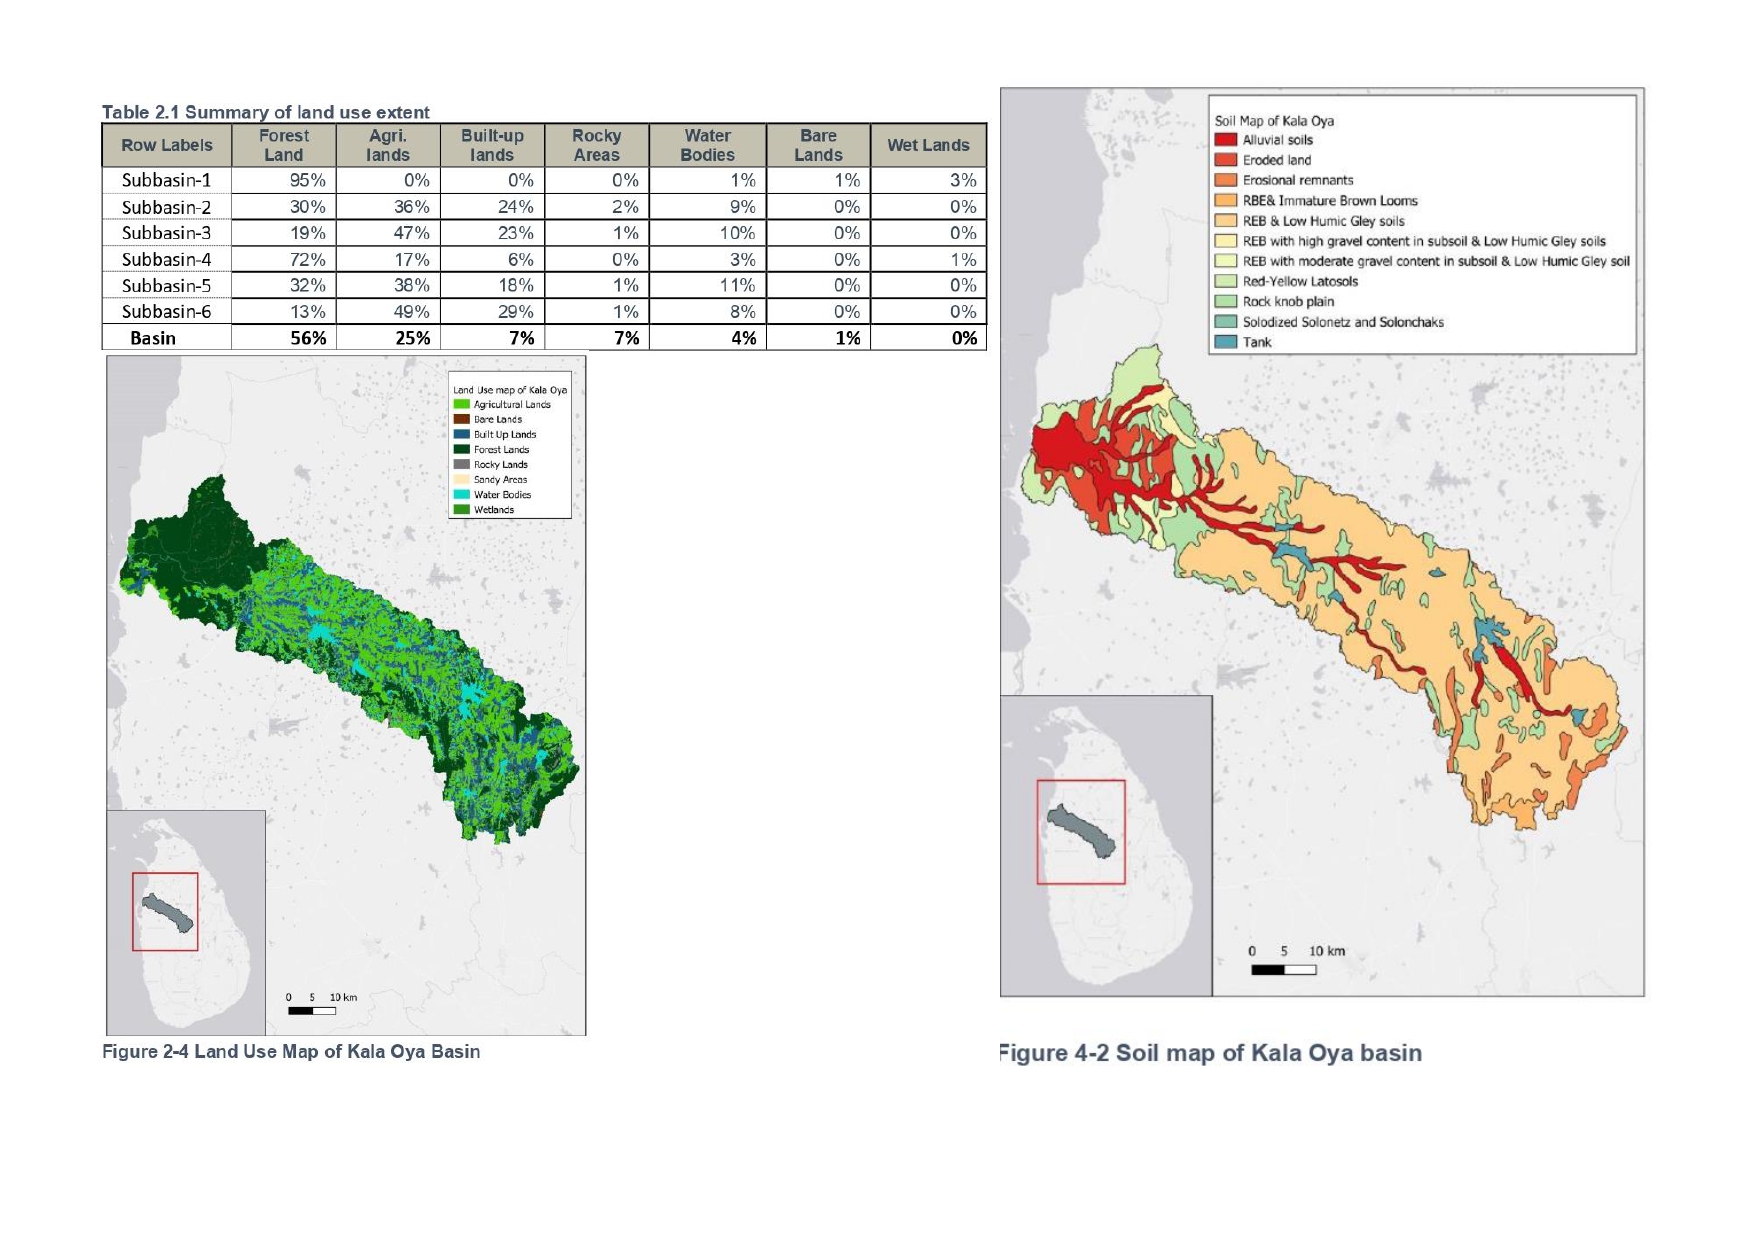Click the Subbasin-6 row label
The height and width of the screenshot is (1241, 1755).
click(x=166, y=312)
